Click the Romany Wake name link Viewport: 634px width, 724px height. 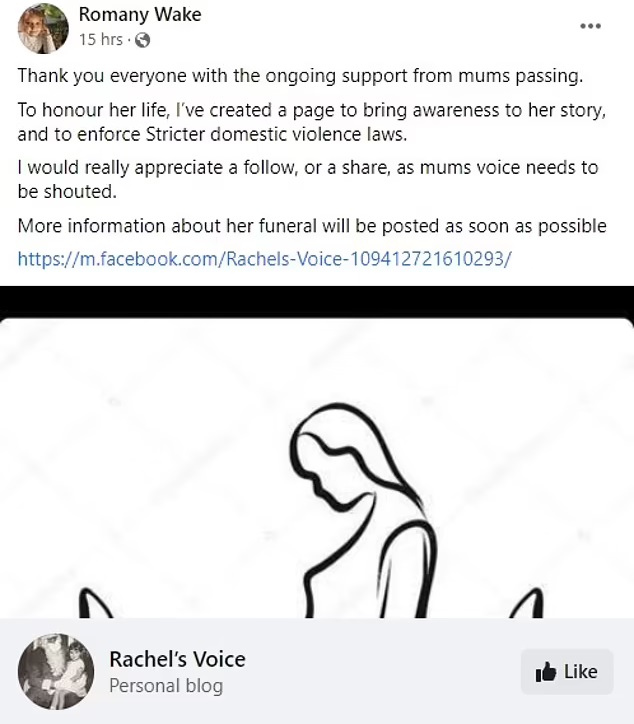click(140, 15)
